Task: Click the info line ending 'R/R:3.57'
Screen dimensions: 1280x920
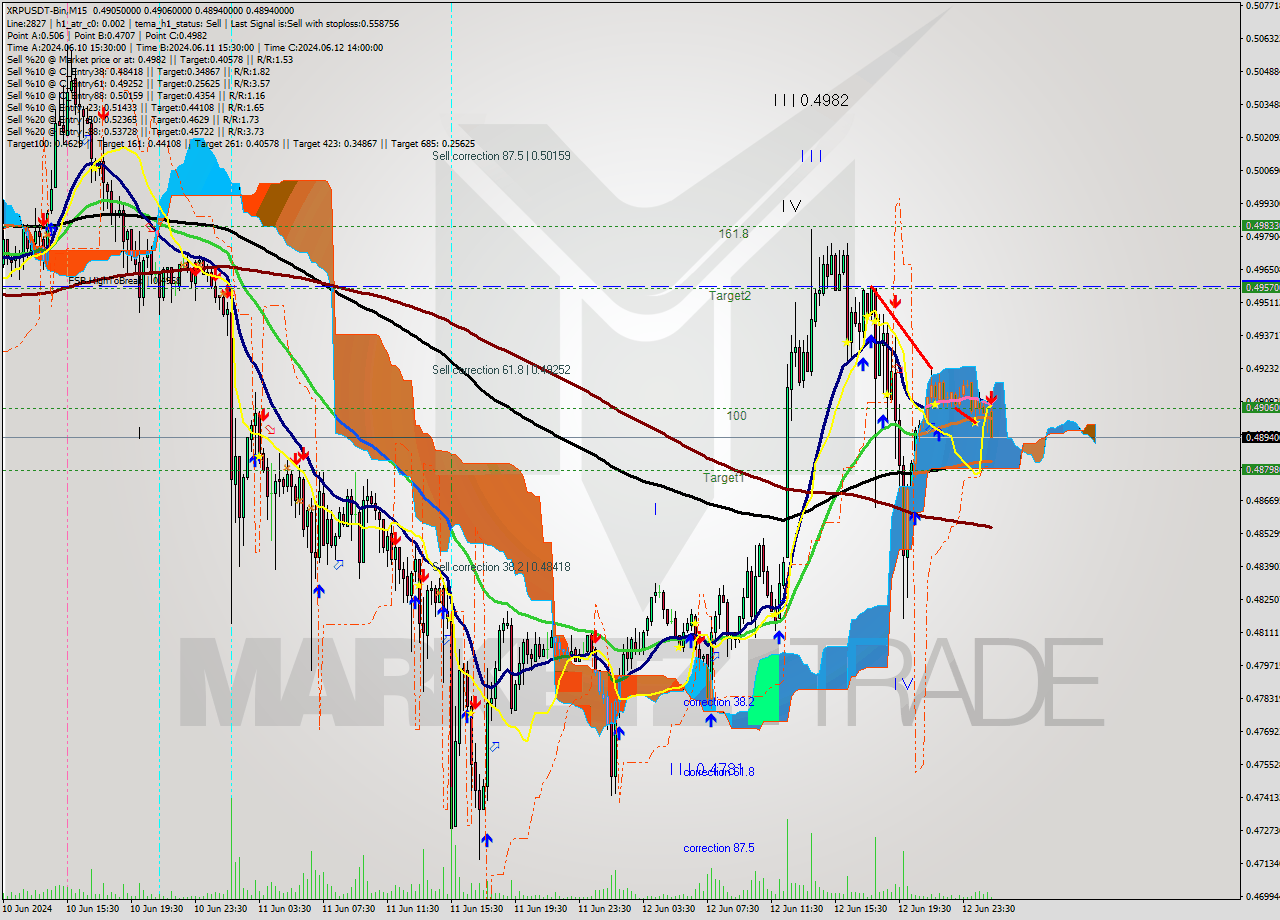Action: [138, 83]
